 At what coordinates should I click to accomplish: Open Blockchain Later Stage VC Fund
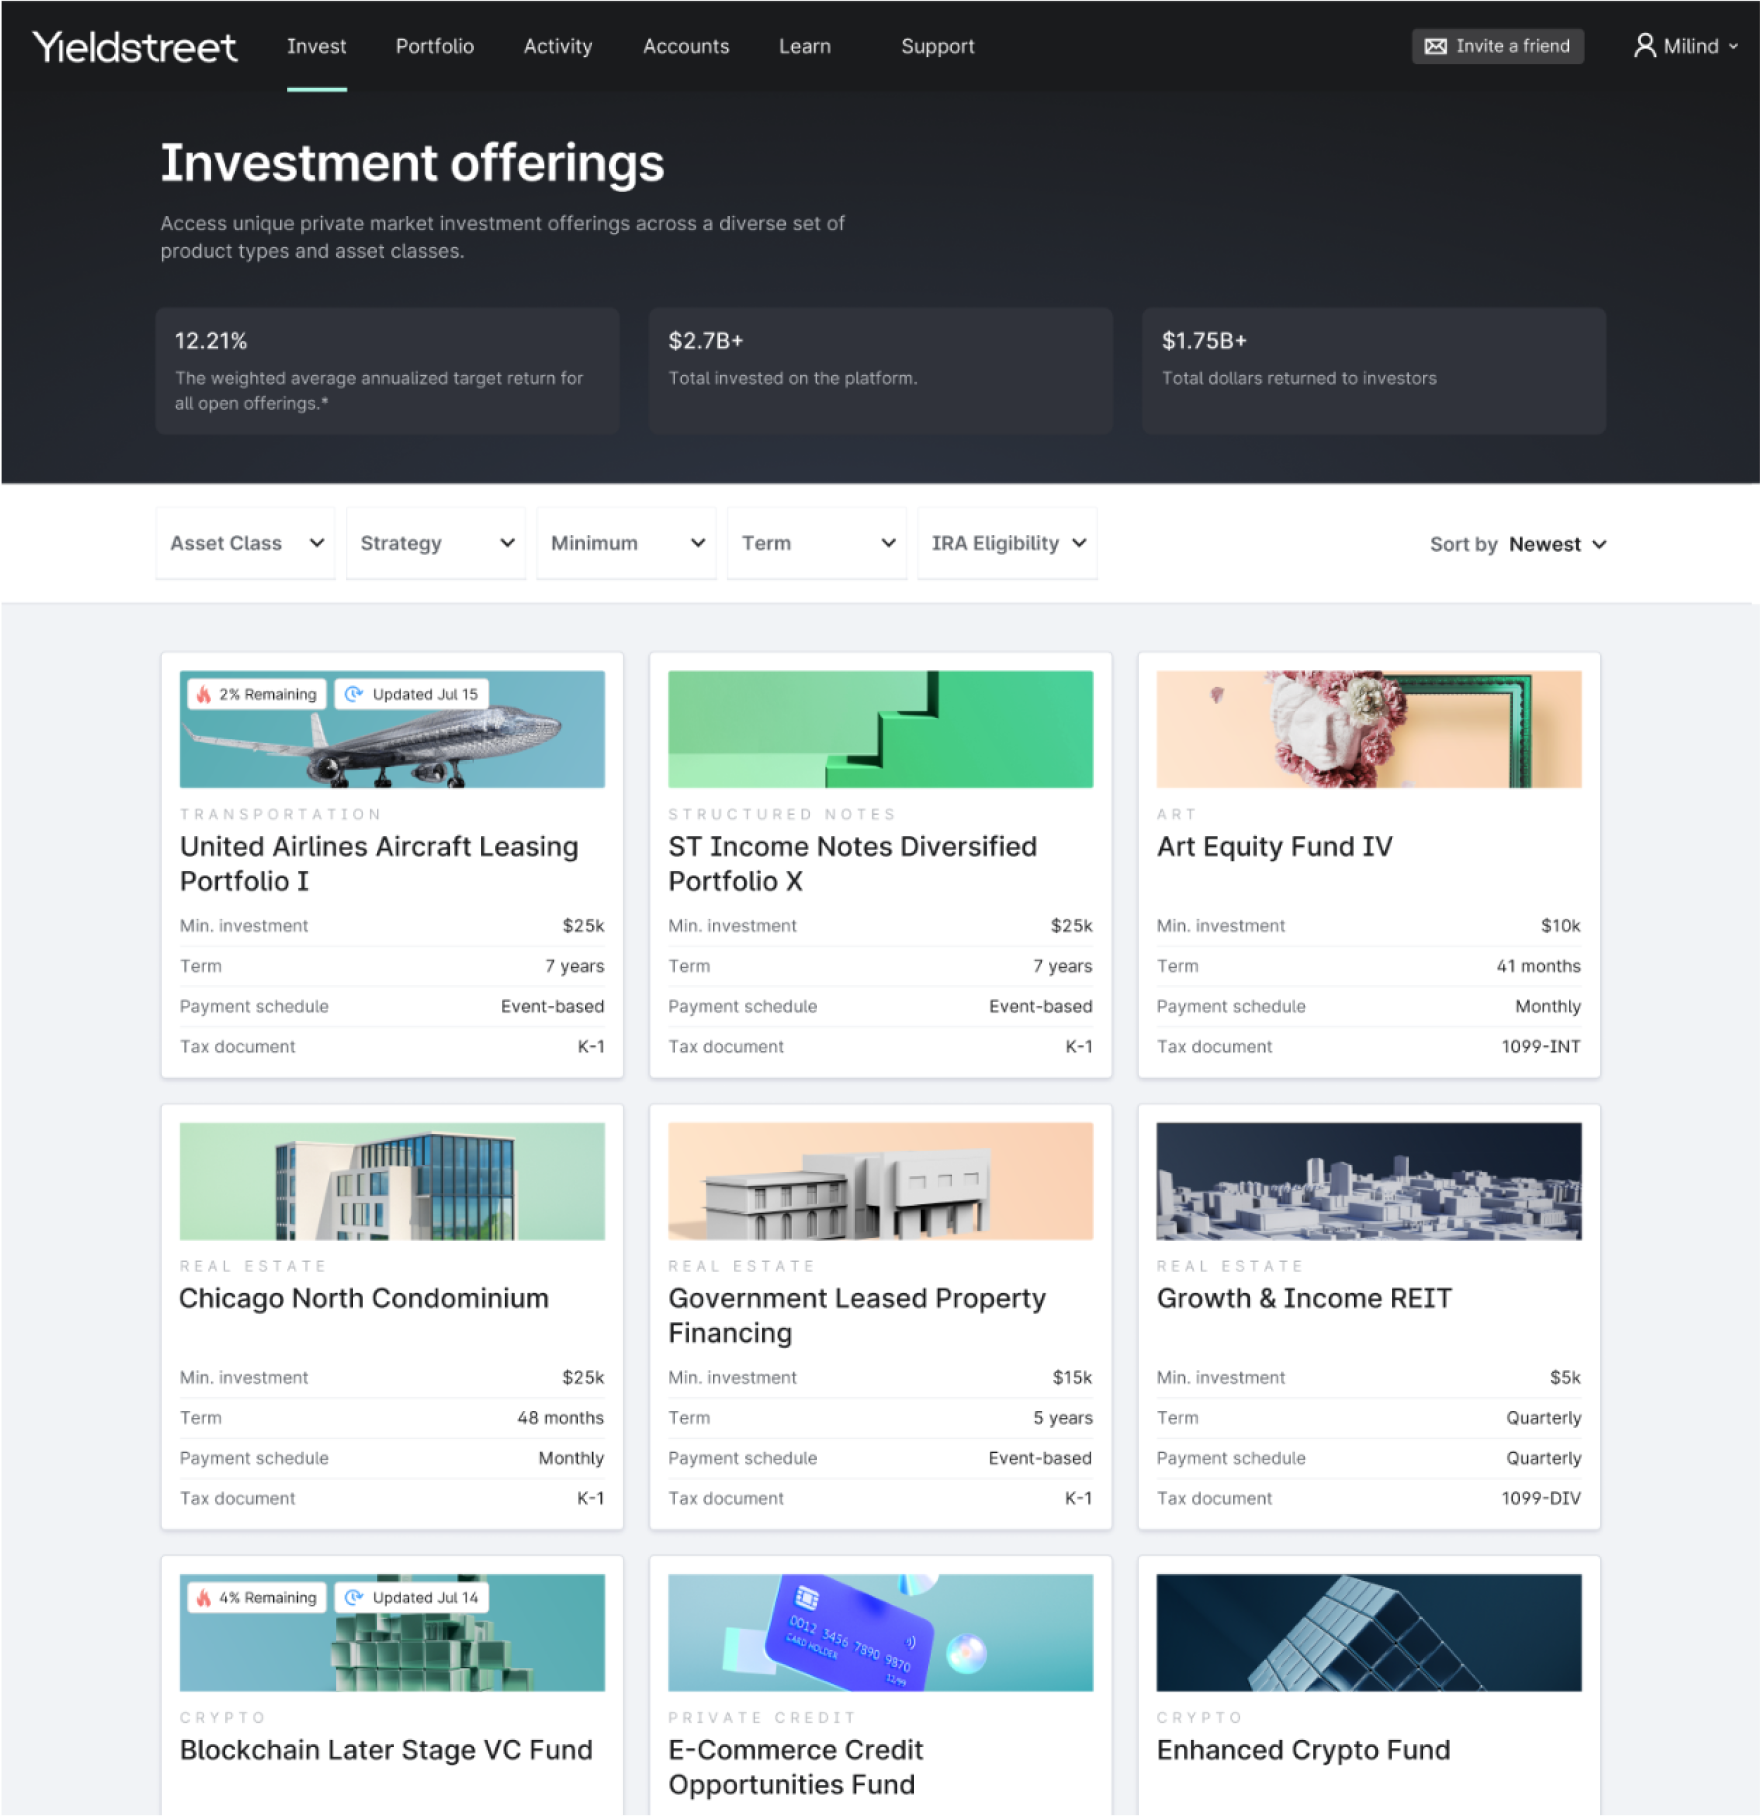click(386, 1750)
